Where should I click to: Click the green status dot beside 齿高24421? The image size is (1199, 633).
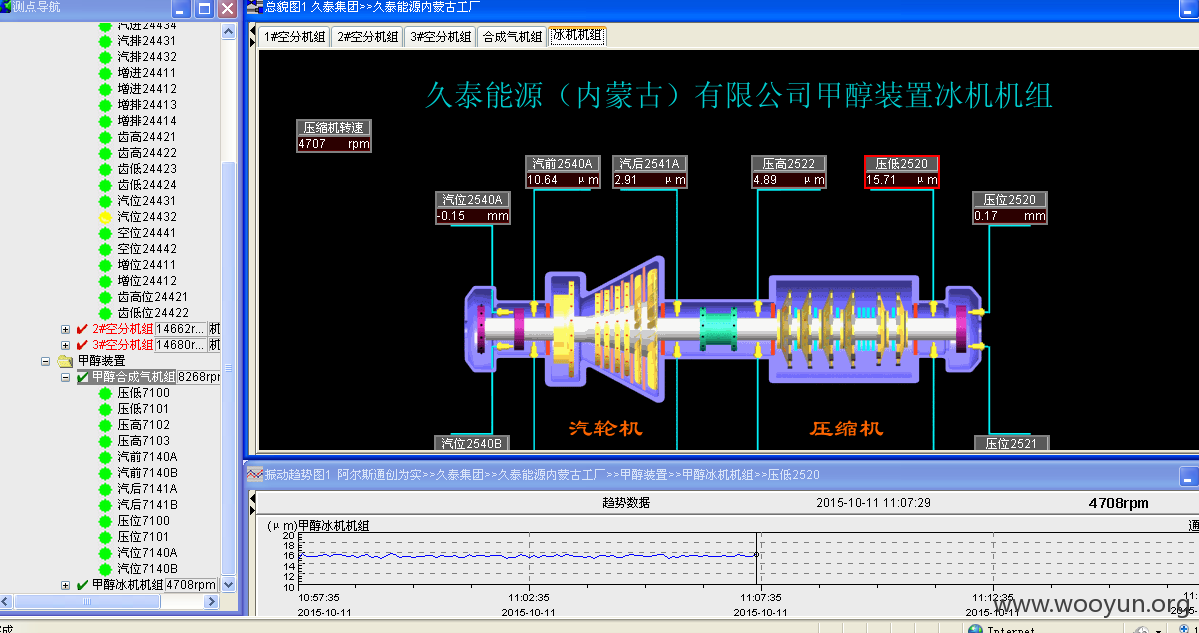coord(106,137)
